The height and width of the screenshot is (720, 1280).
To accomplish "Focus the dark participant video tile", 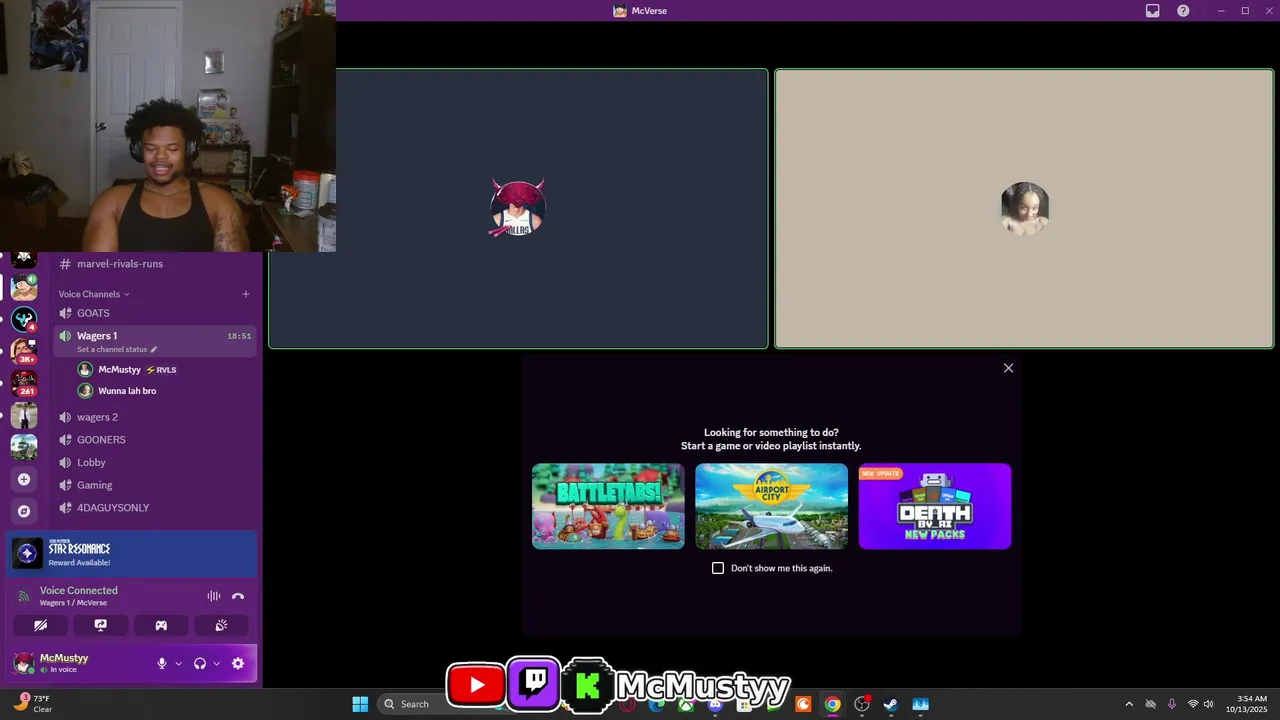I will tap(518, 209).
